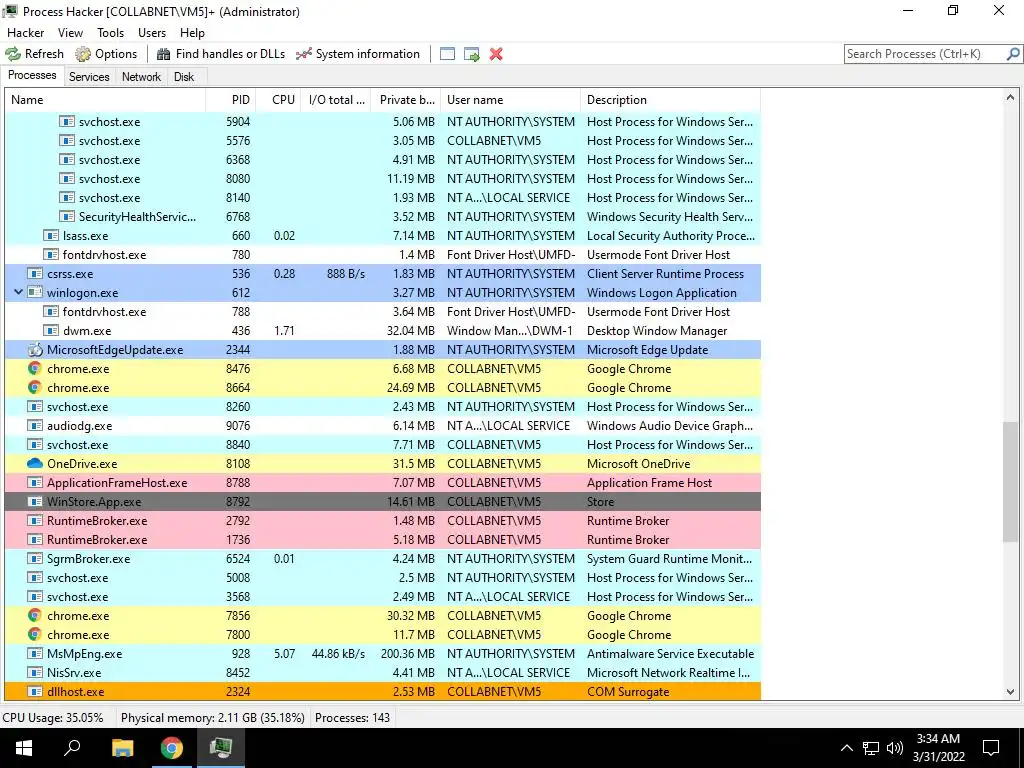Click Chrome icon for PID 7800
1024x768 pixels.
35,634
